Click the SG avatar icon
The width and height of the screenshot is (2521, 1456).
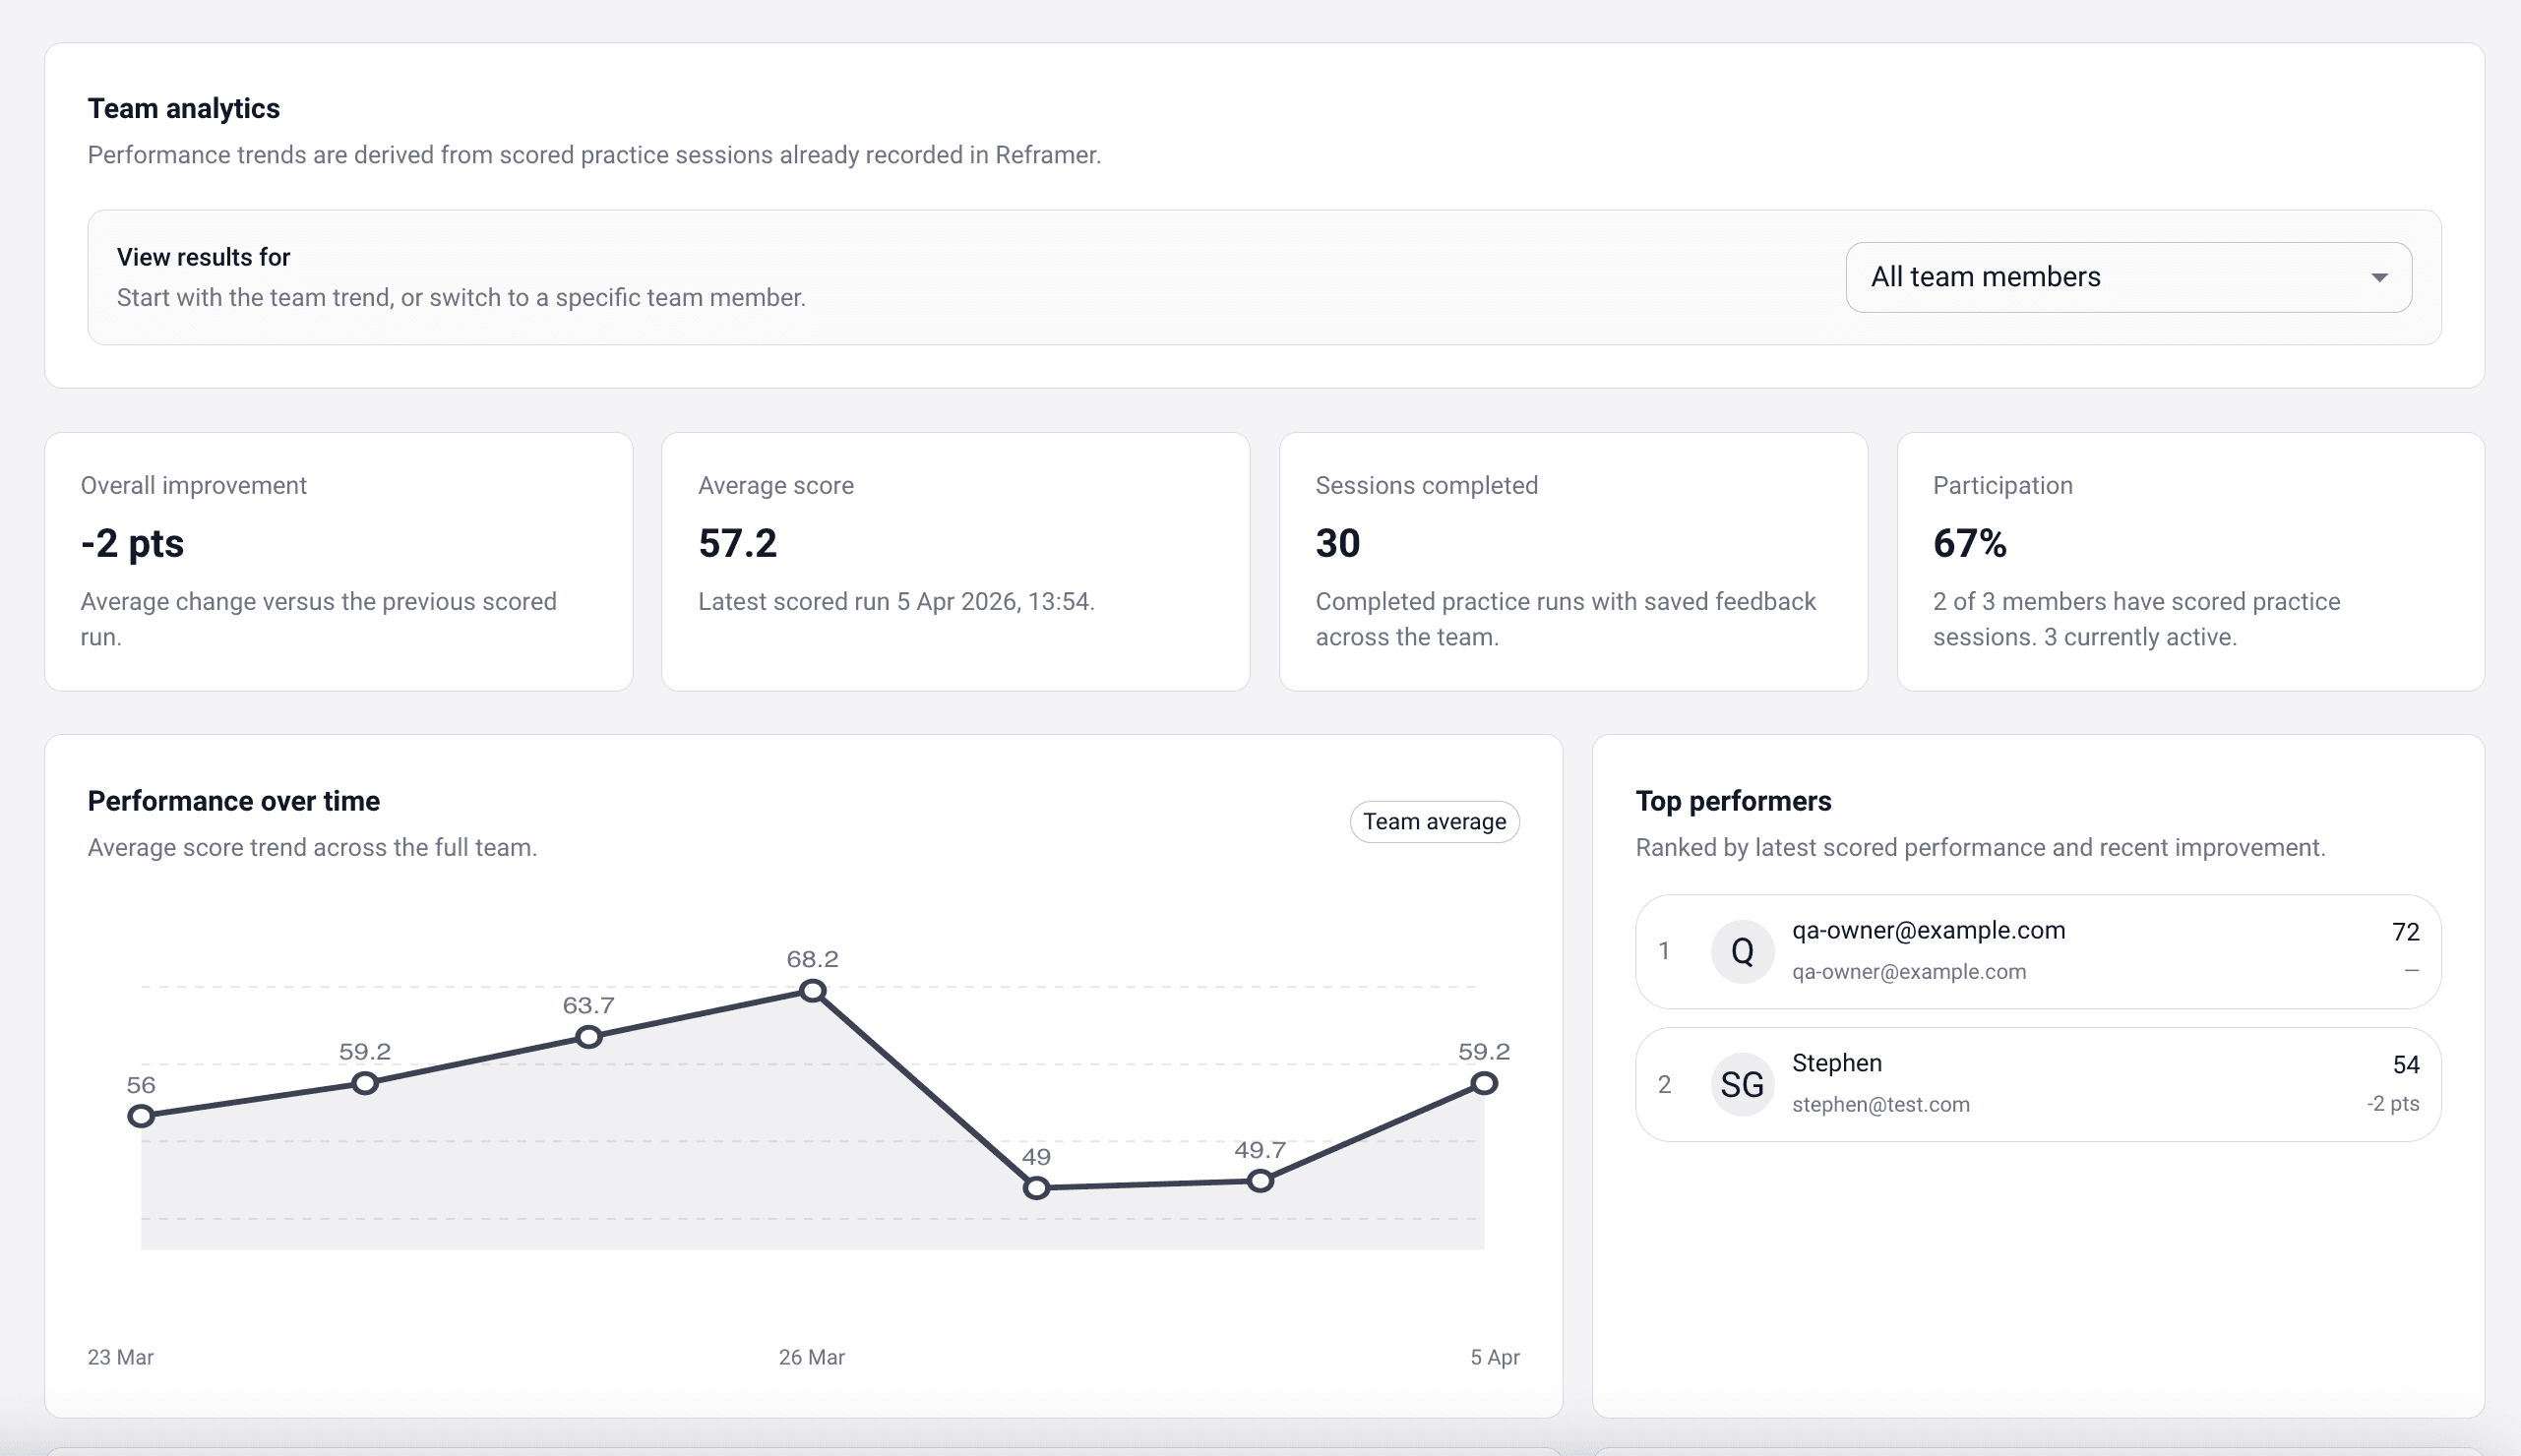[1741, 1084]
